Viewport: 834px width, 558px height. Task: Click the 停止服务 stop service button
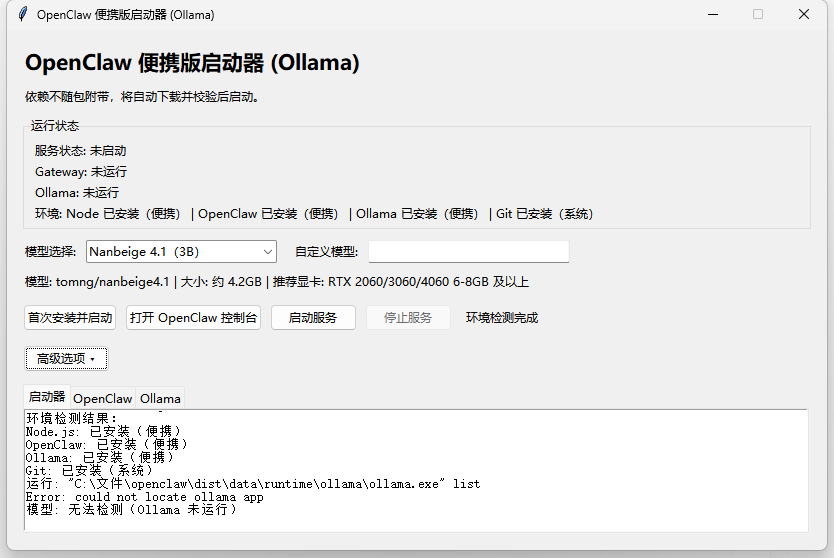[x=408, y=318]
